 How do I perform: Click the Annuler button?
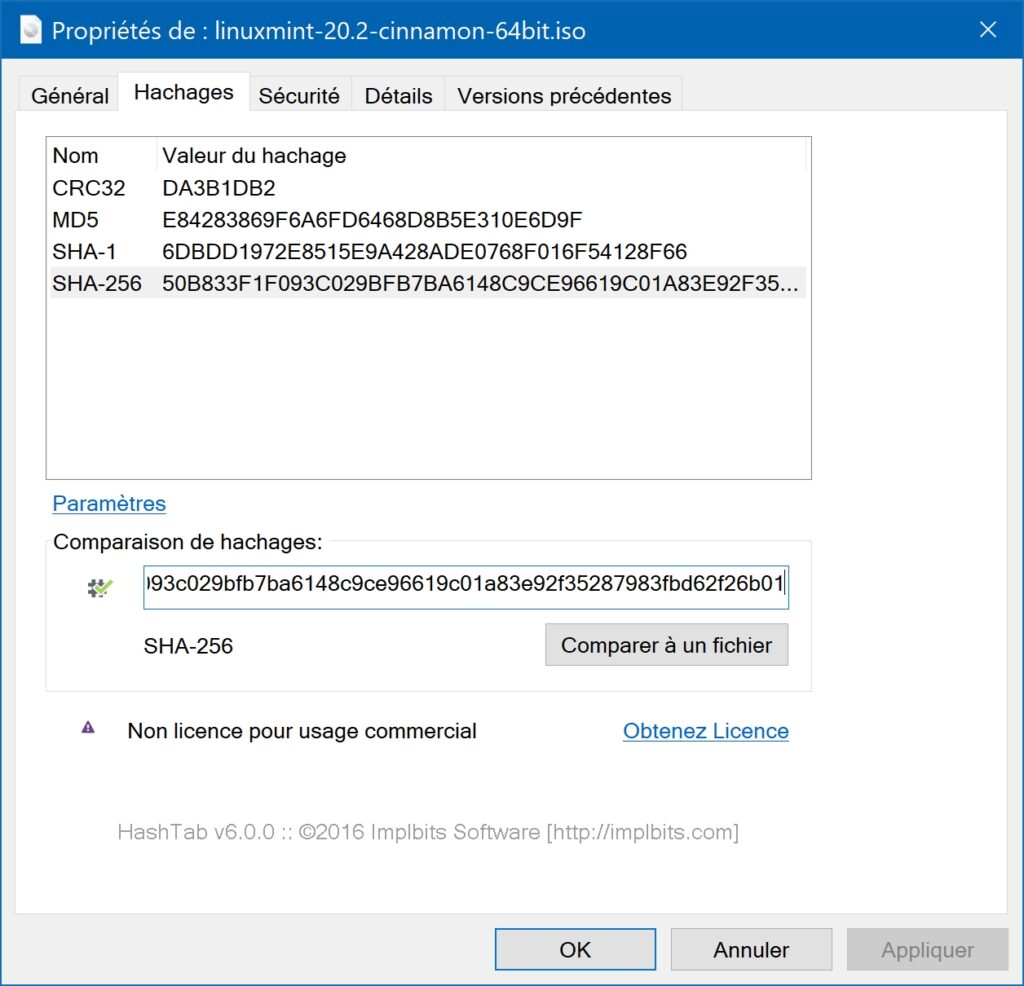point(751,949)
